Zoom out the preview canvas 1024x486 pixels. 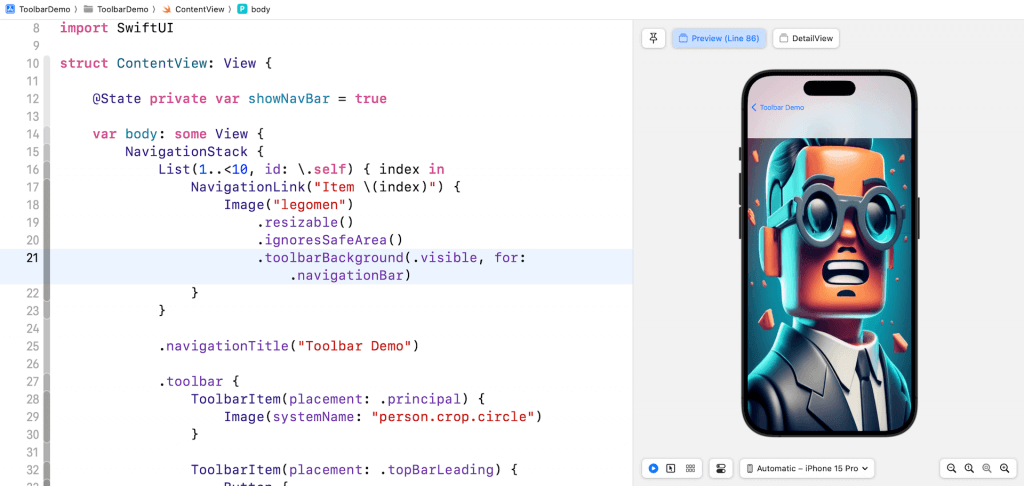(x=951, y=468)
